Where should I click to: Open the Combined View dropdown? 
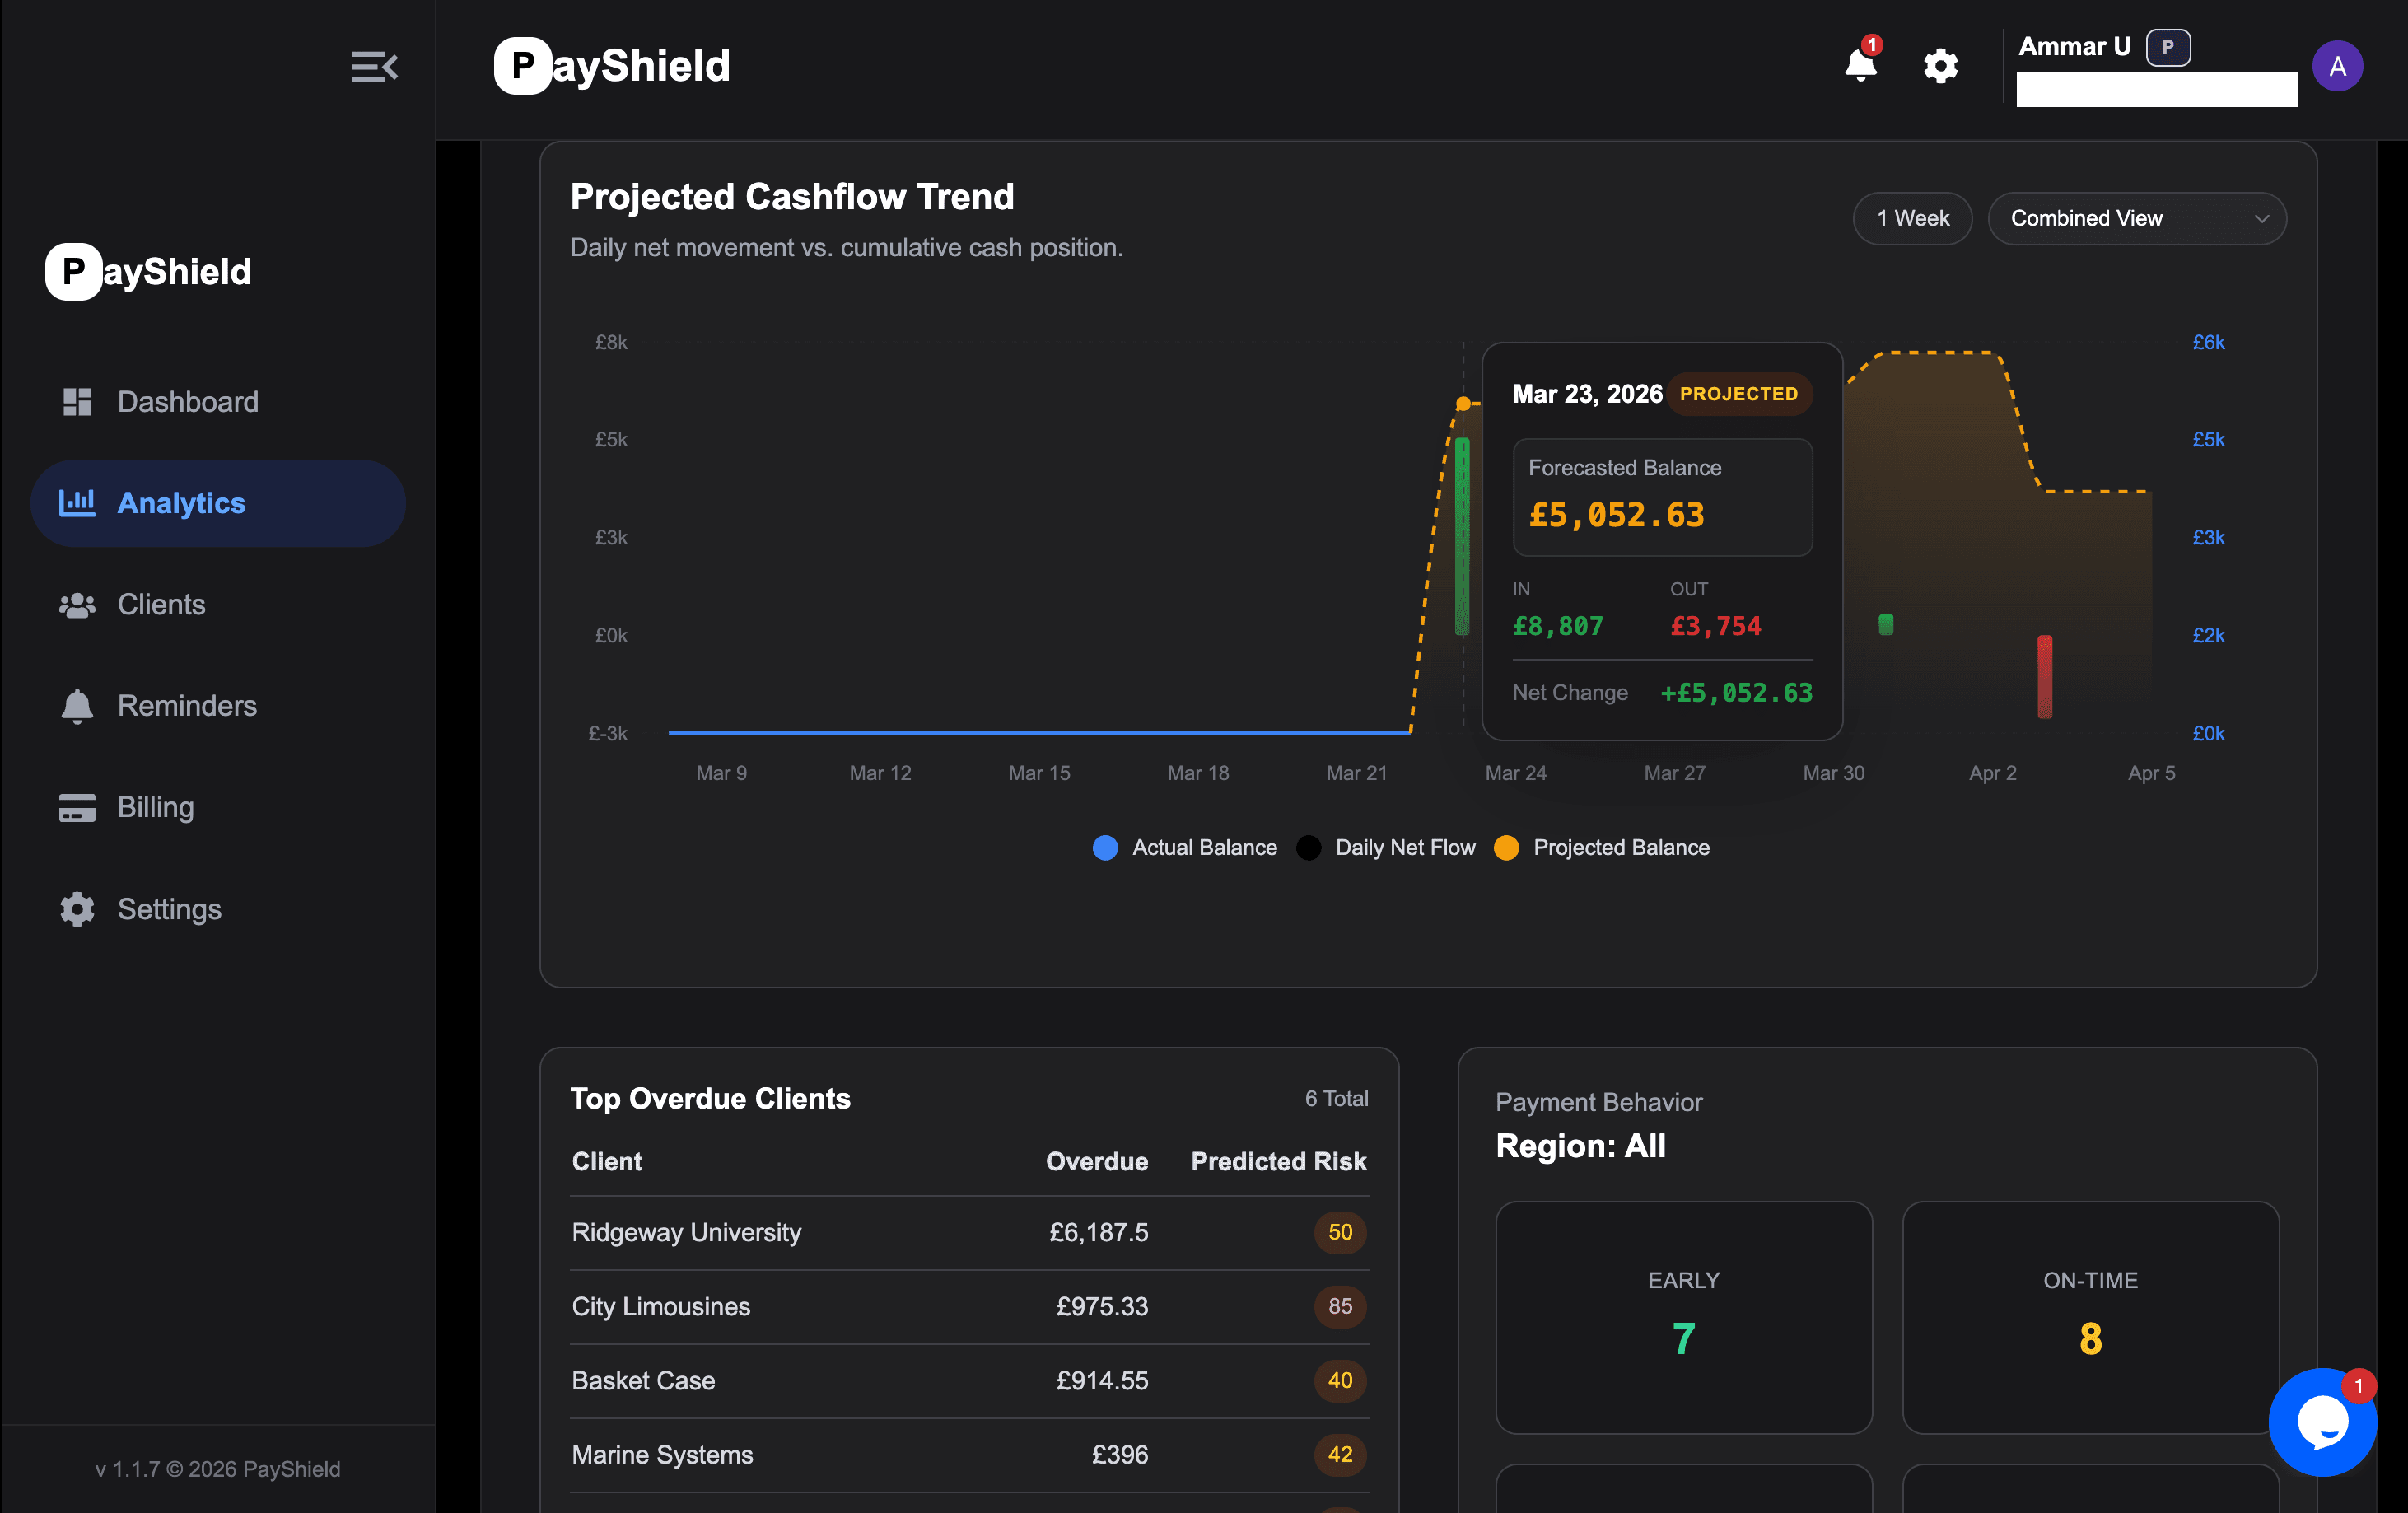(2137, 218)
